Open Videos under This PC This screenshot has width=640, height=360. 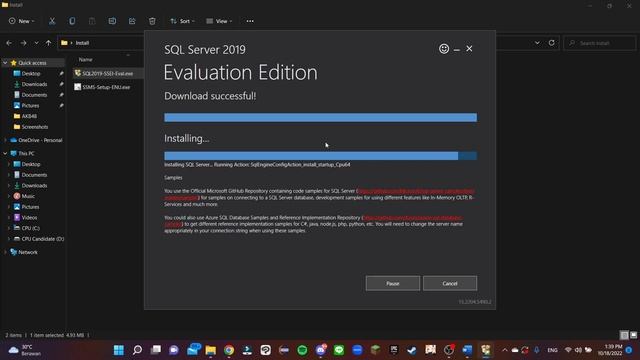[x=29, y=218]
